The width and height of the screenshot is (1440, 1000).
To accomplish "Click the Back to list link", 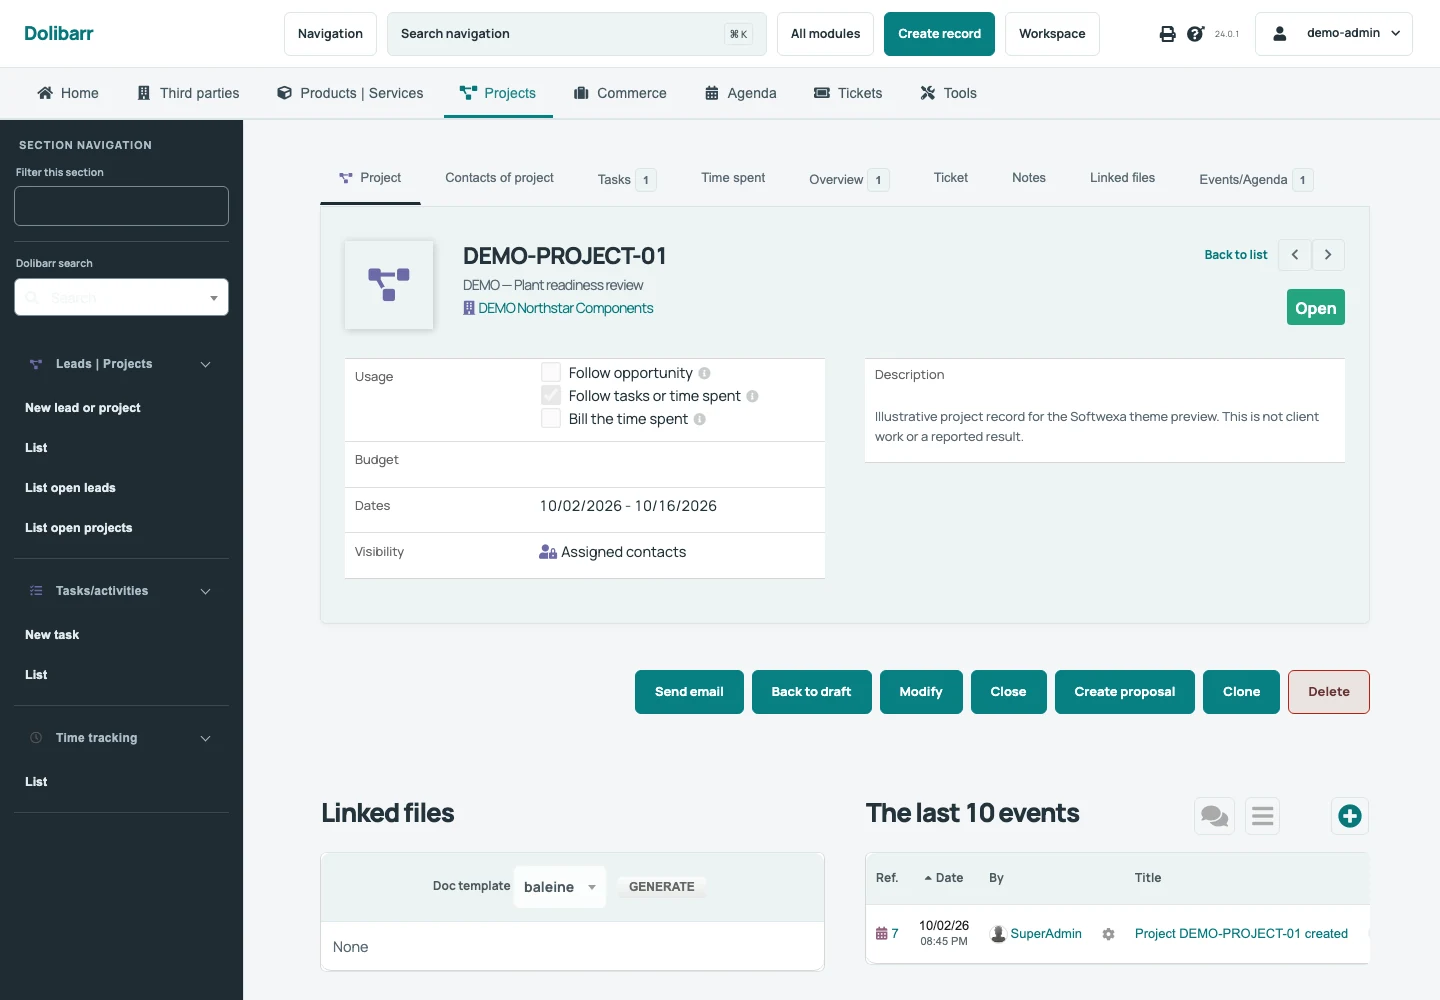I will click(x=1236, y=255).
